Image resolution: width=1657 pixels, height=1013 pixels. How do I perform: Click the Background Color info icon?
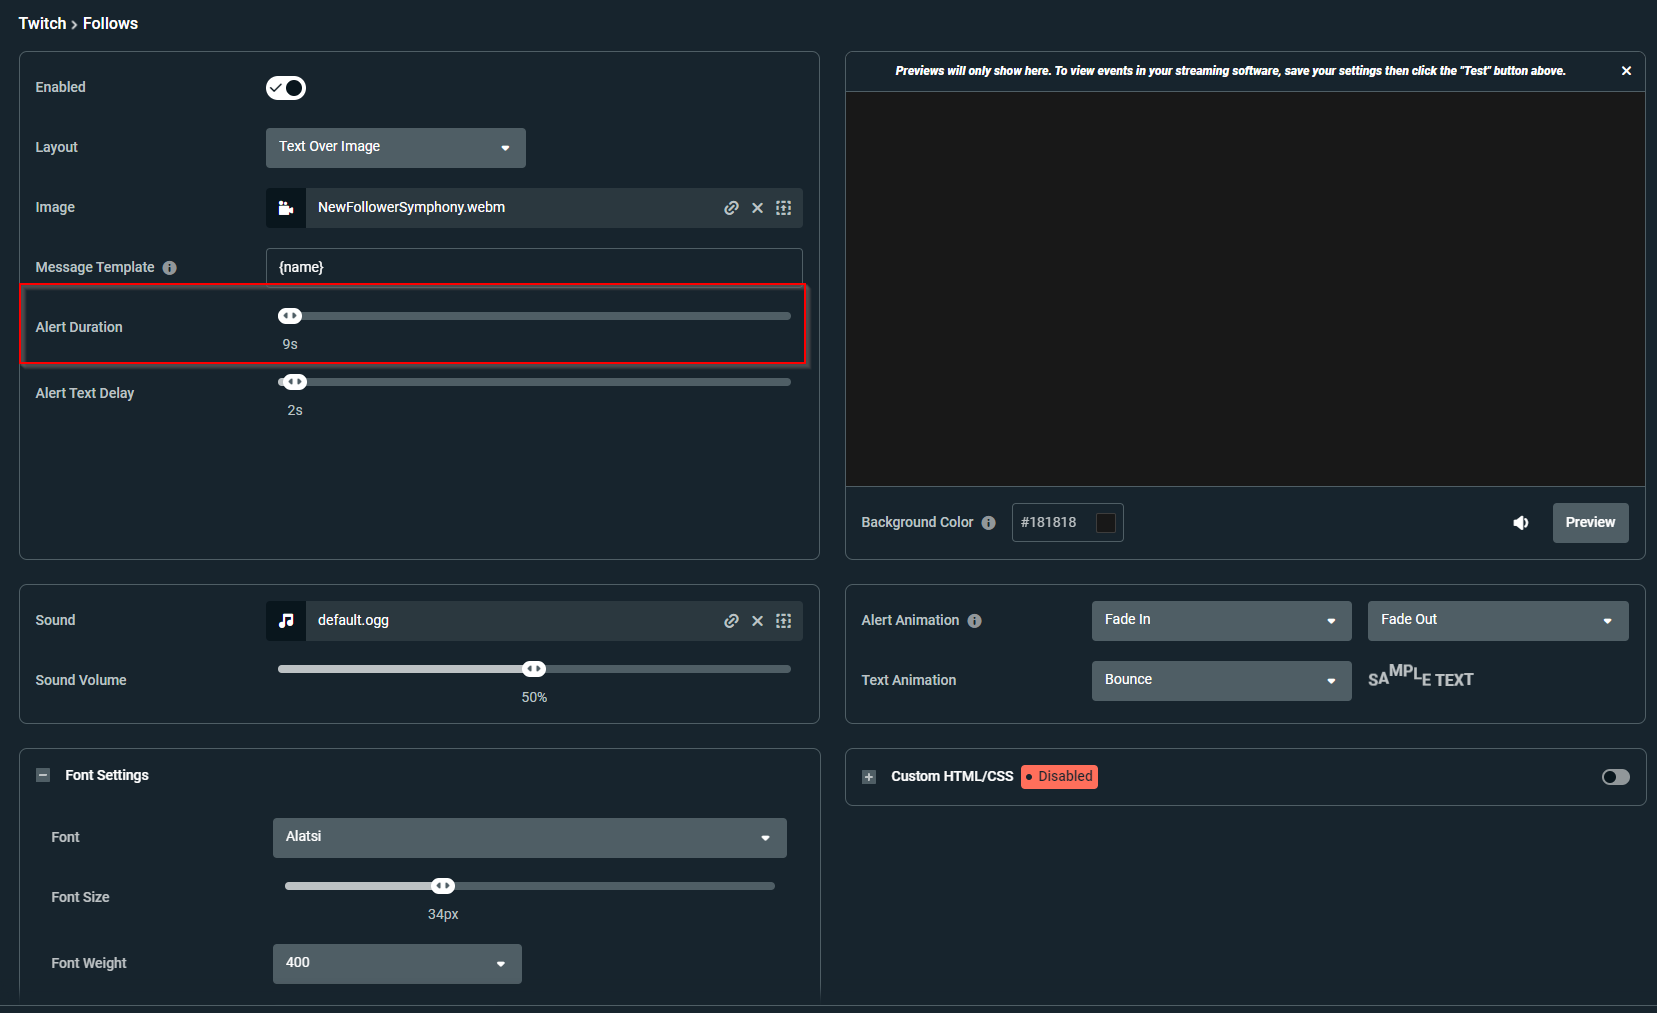(x=989, y=522)
